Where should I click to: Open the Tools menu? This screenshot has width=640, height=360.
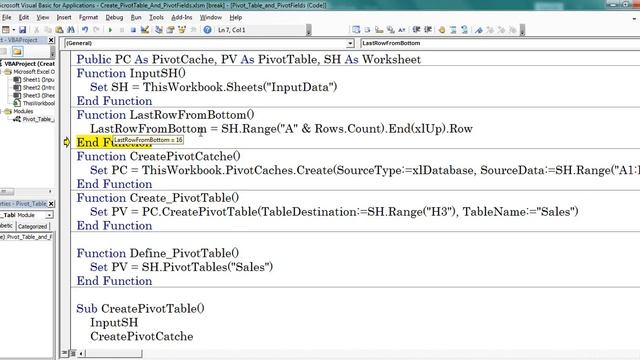[x=156, y=18]
